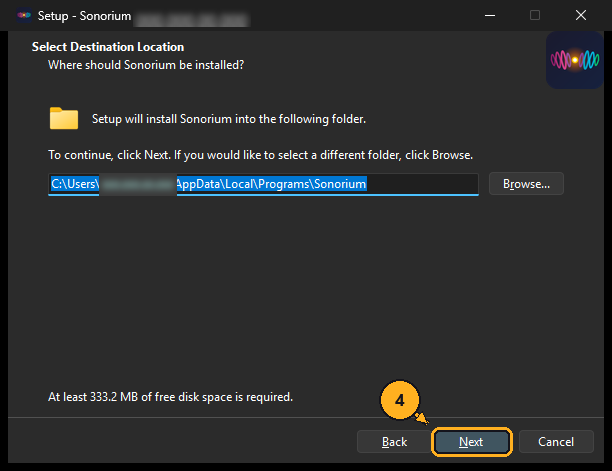Click the Next button
The image size is (612, 471).
[x=471, y=442]
